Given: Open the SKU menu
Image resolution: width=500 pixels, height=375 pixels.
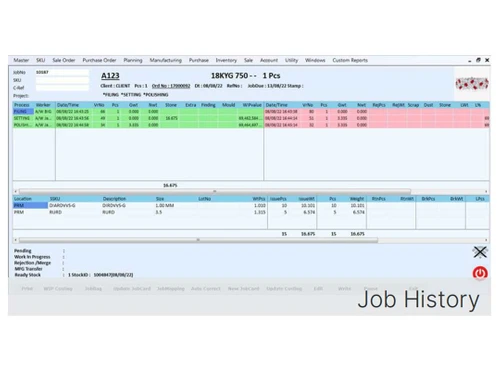Looking at the screenshot, I should [x=40, y=60].
